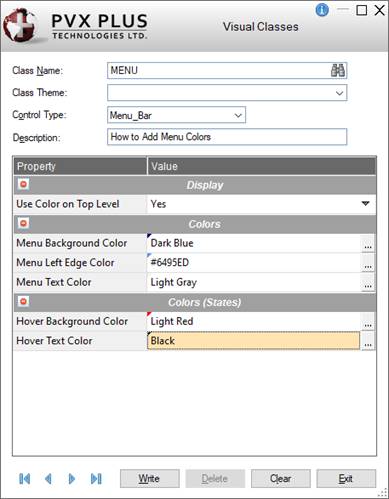The width and height of the screenshot is (389, 499).
Task: Go to next record arrow
Action: [x=71, y=479]
